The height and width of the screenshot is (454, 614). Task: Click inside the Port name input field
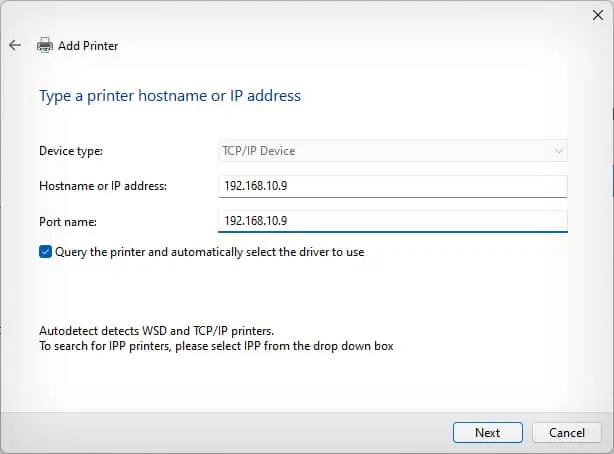pyautogui.click(x=392, y=220)
